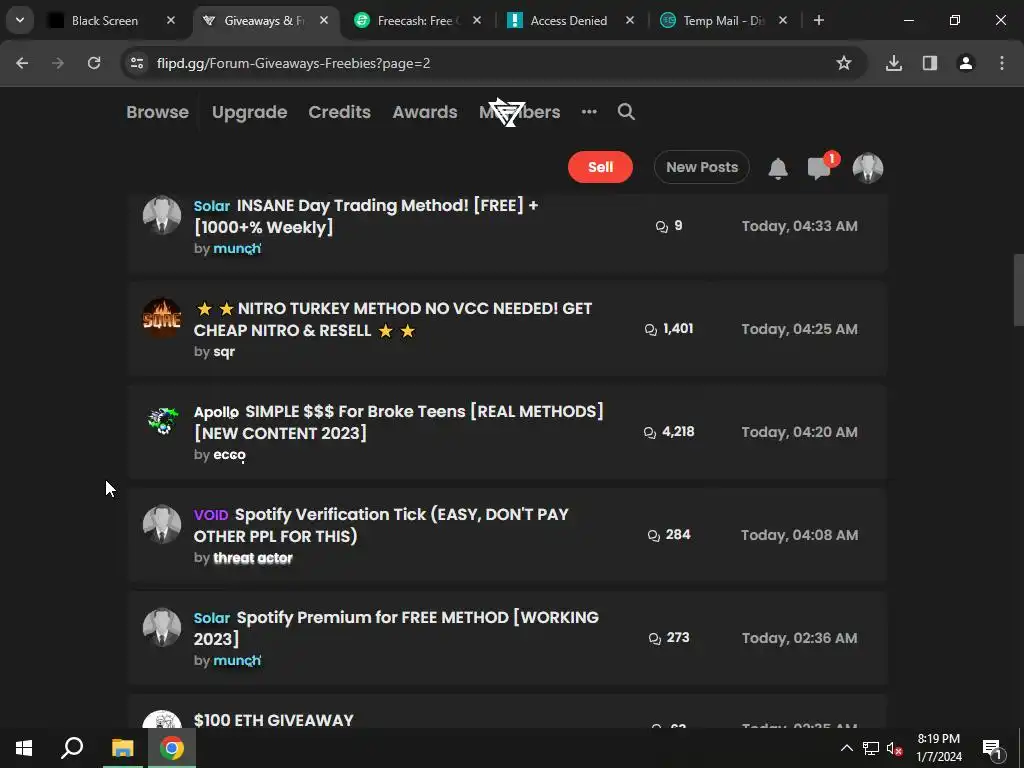The height and width of the screenshot is (768, 1024).
Task: Open Windows notification center
Action: [993, 748]
